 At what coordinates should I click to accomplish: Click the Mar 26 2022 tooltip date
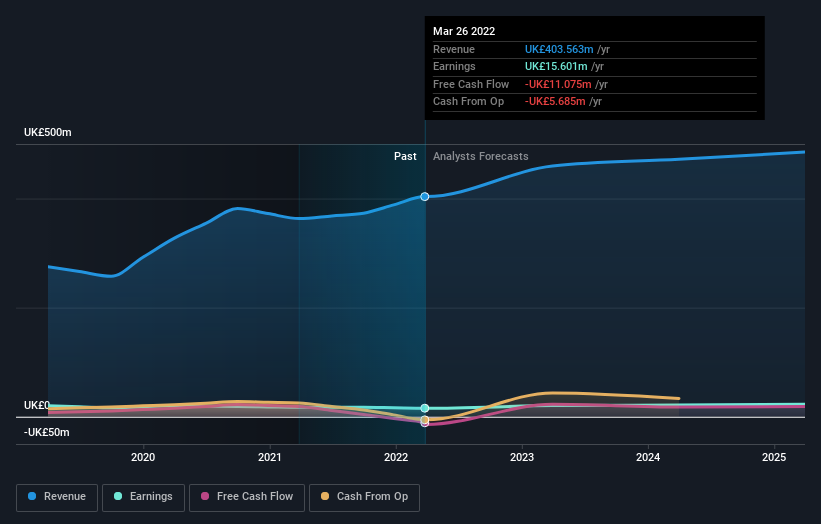(464, 31)
